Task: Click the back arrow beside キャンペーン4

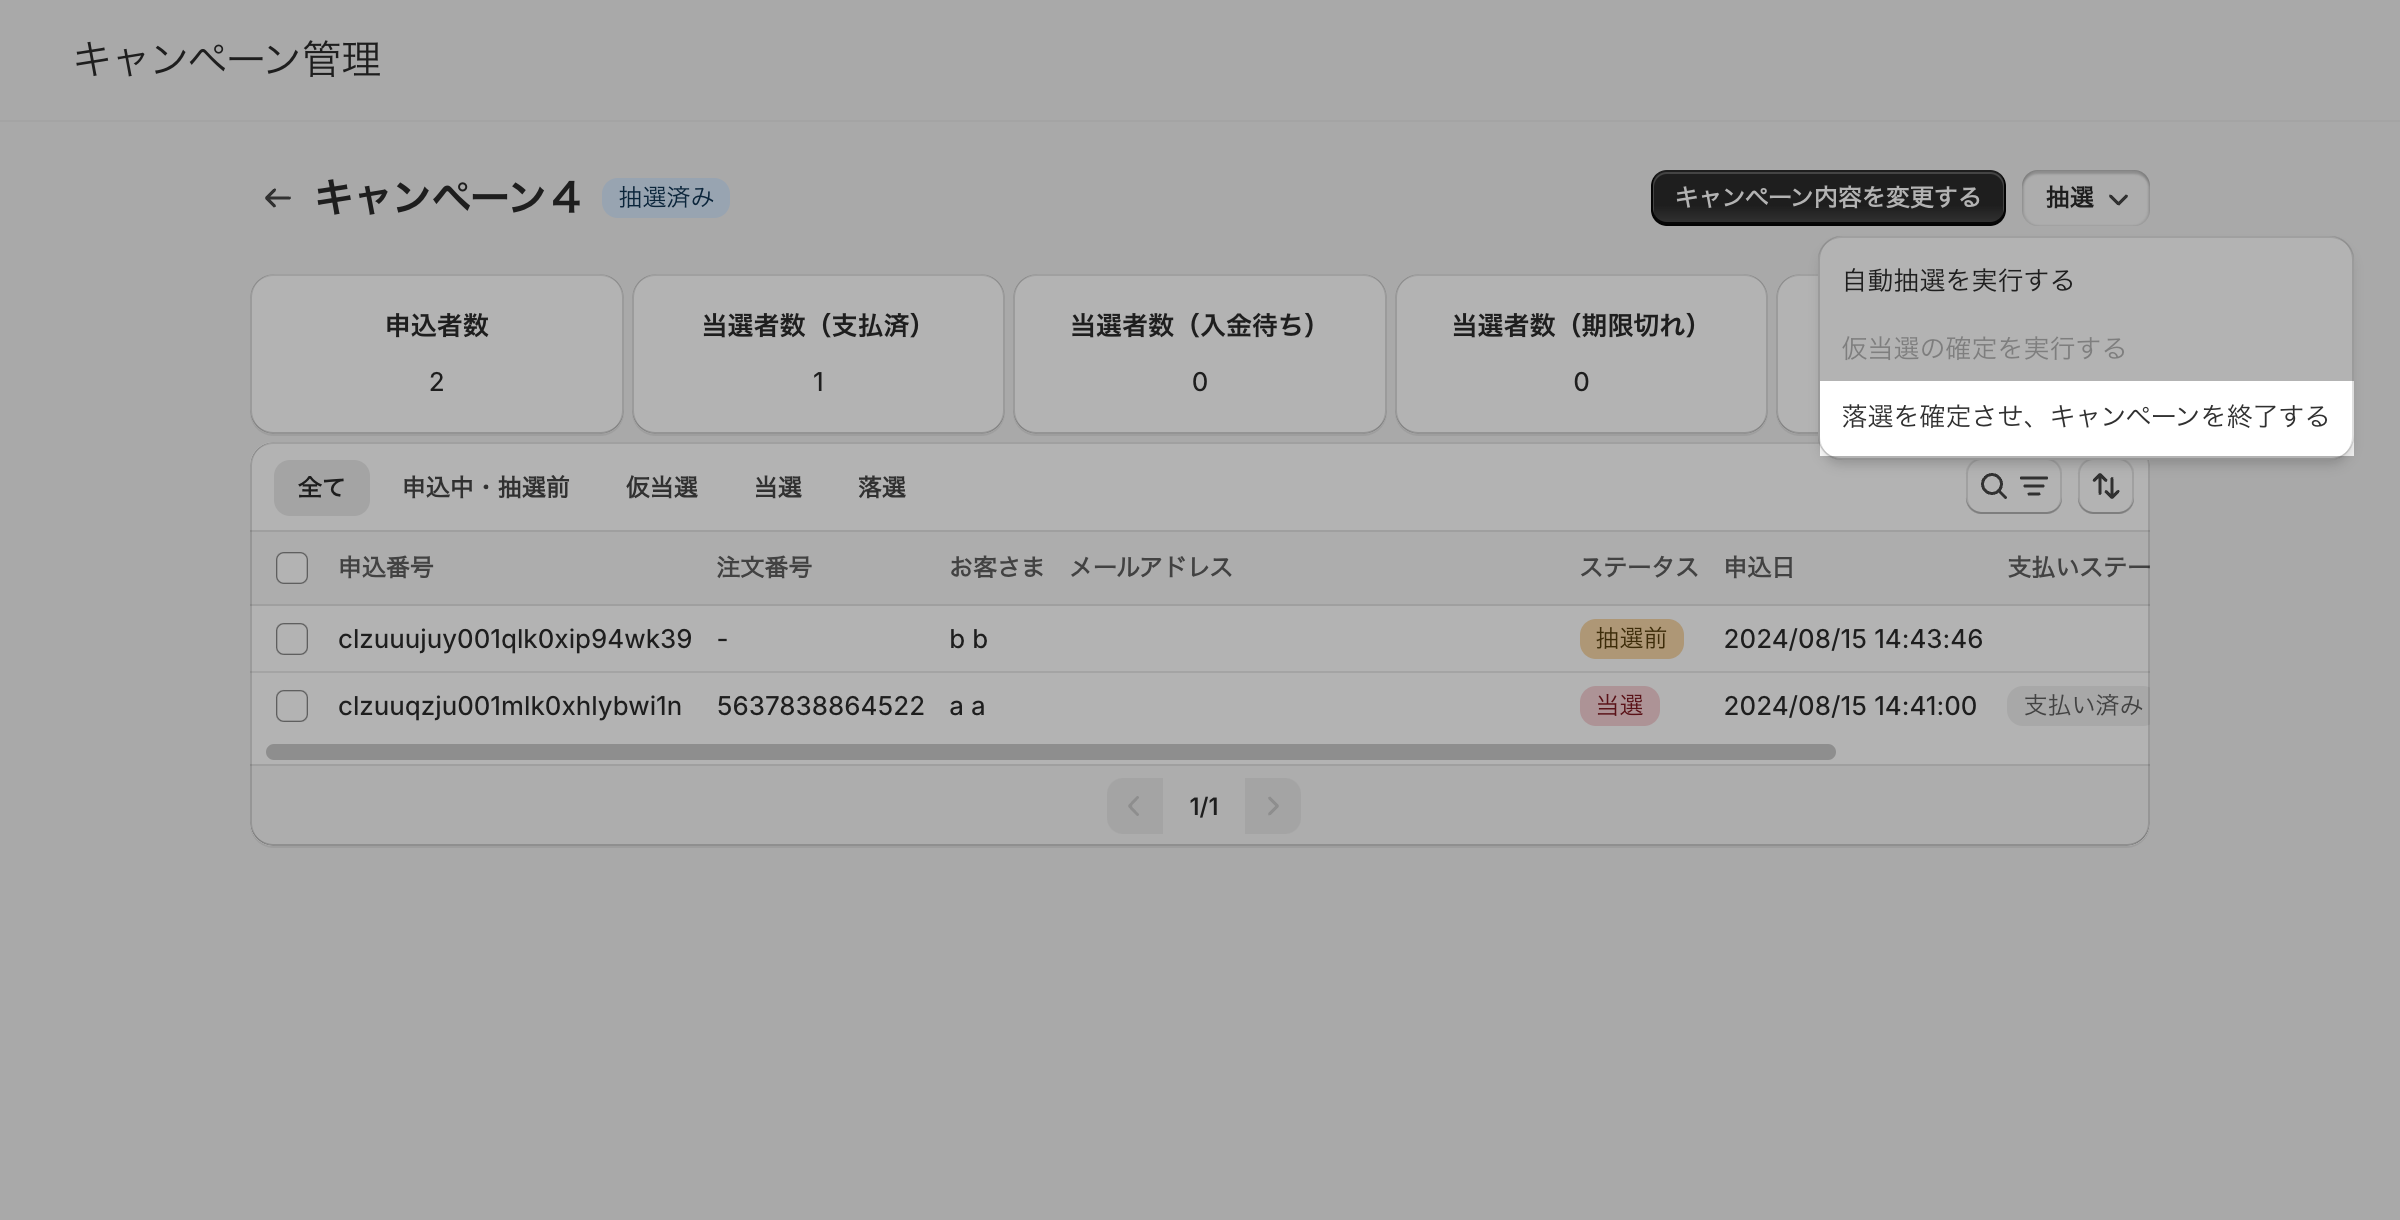Action: pos(277,198)
